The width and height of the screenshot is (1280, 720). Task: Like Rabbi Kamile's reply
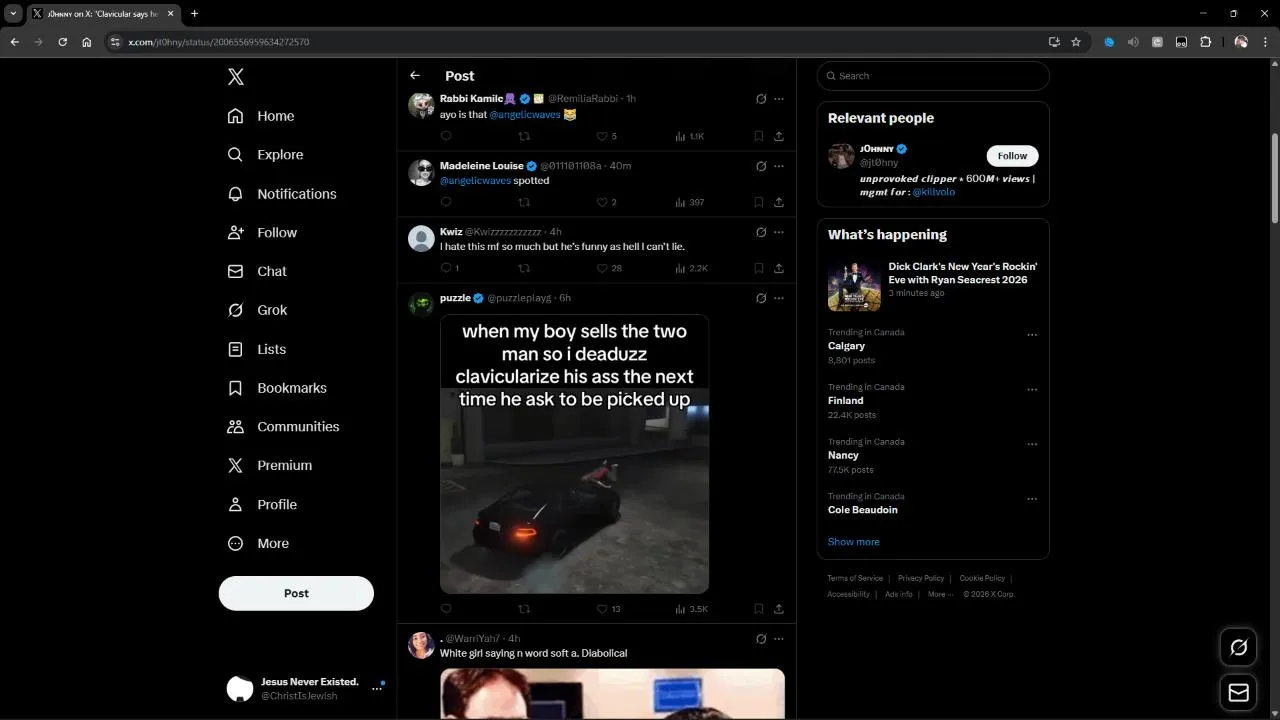602,136
